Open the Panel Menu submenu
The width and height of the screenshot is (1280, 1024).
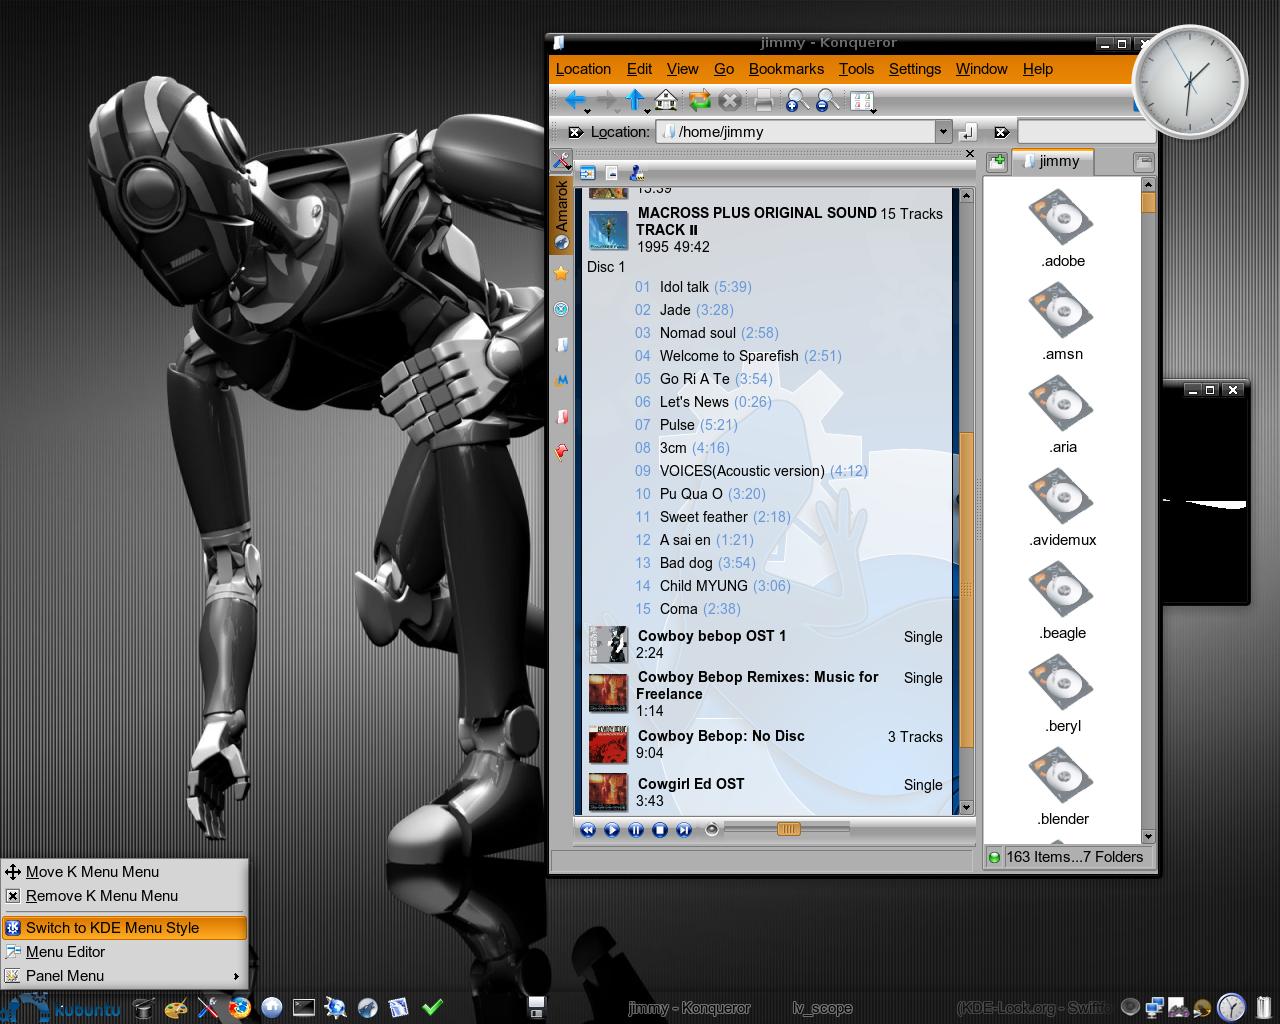tap(124, 976)
